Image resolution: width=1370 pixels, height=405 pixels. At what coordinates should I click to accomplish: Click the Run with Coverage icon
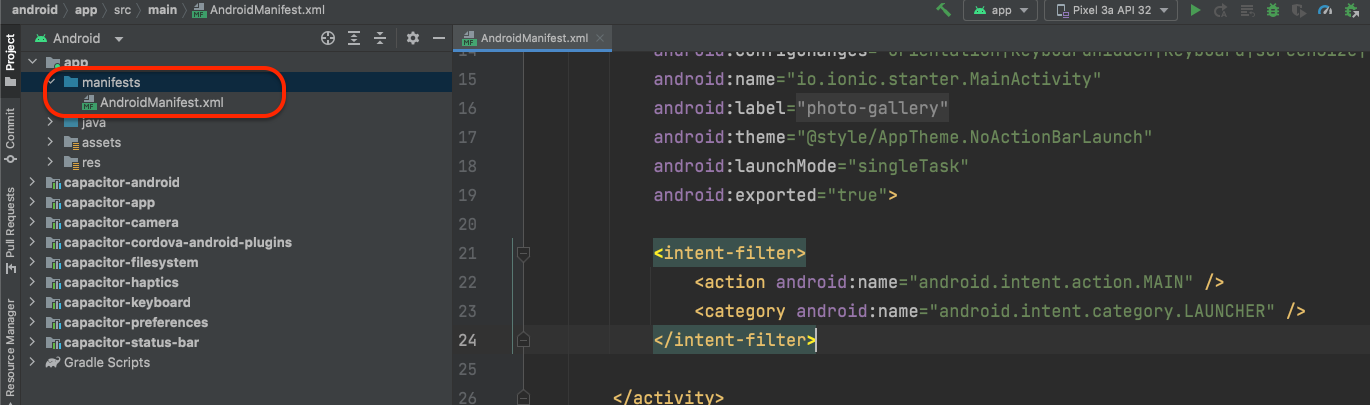pos(1299,10)
